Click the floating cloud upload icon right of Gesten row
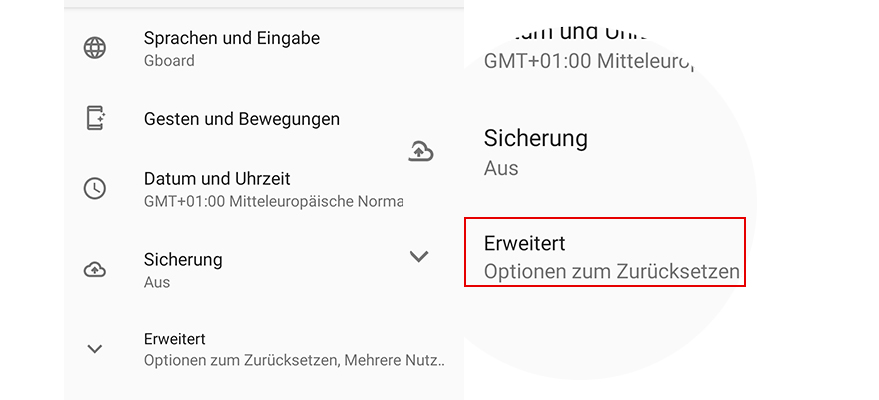Screen dimensions: 879x400 421,151
